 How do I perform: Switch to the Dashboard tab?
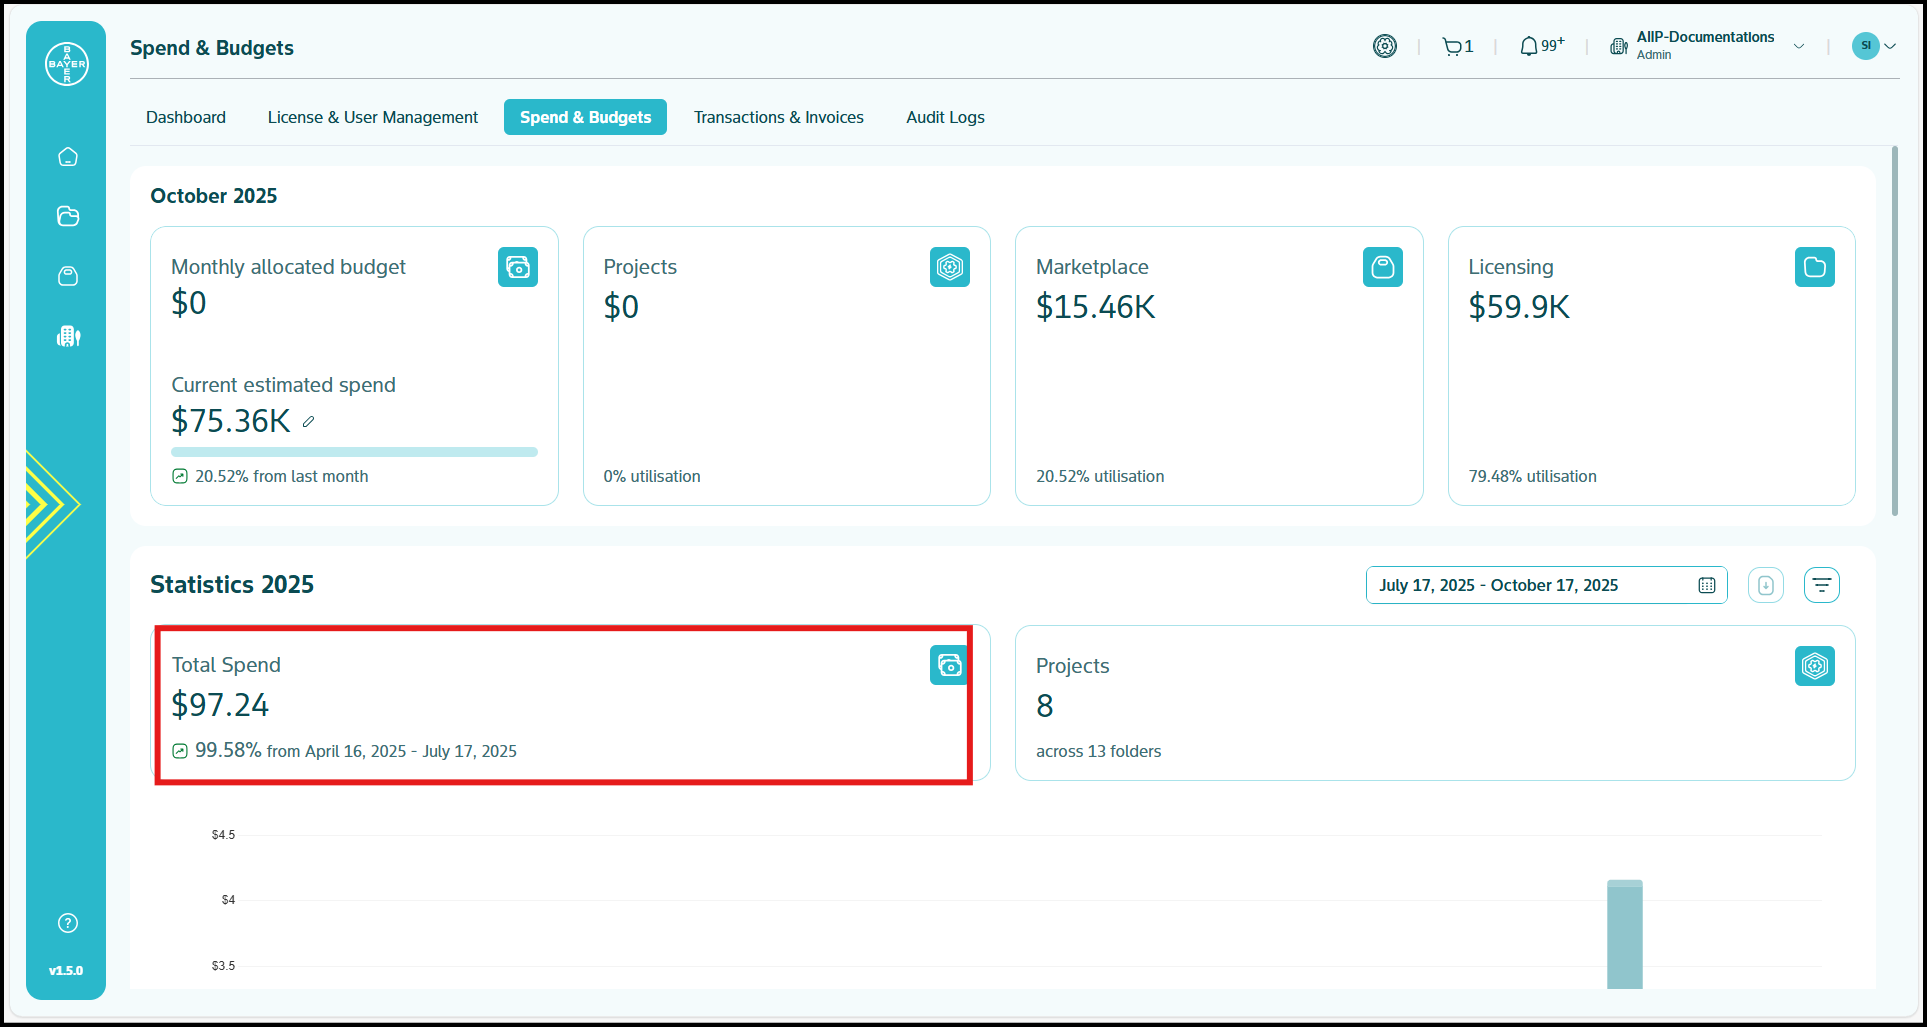pyautogui.click(x=186, y=117)
